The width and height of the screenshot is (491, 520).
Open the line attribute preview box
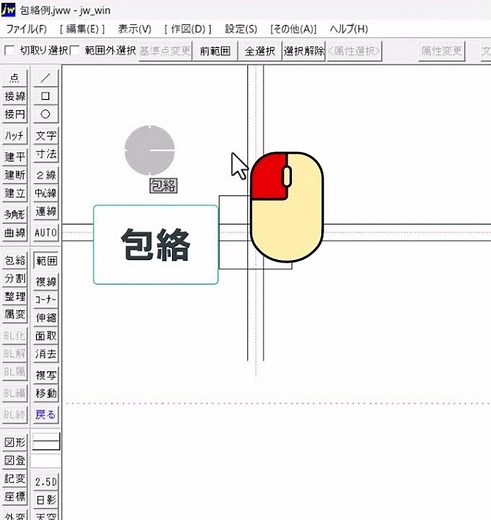pos(46,442)
